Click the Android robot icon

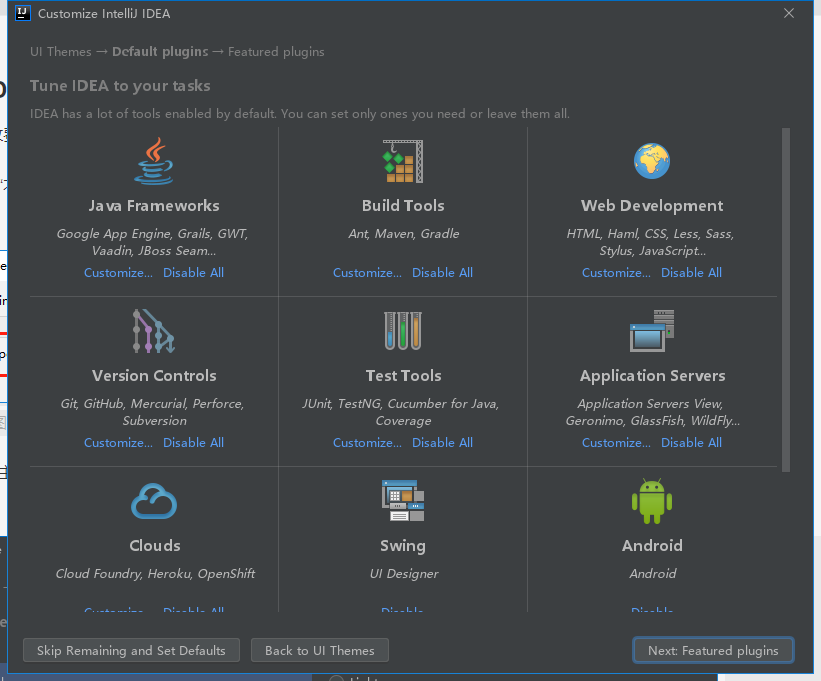click(652, 501)
